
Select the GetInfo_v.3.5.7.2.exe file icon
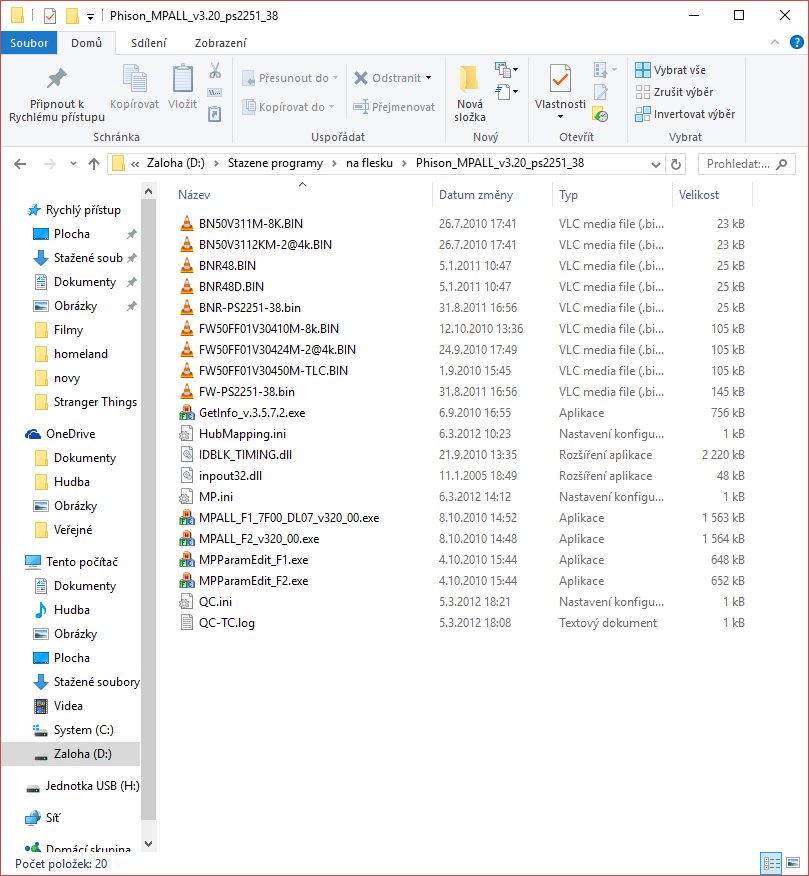187,413
